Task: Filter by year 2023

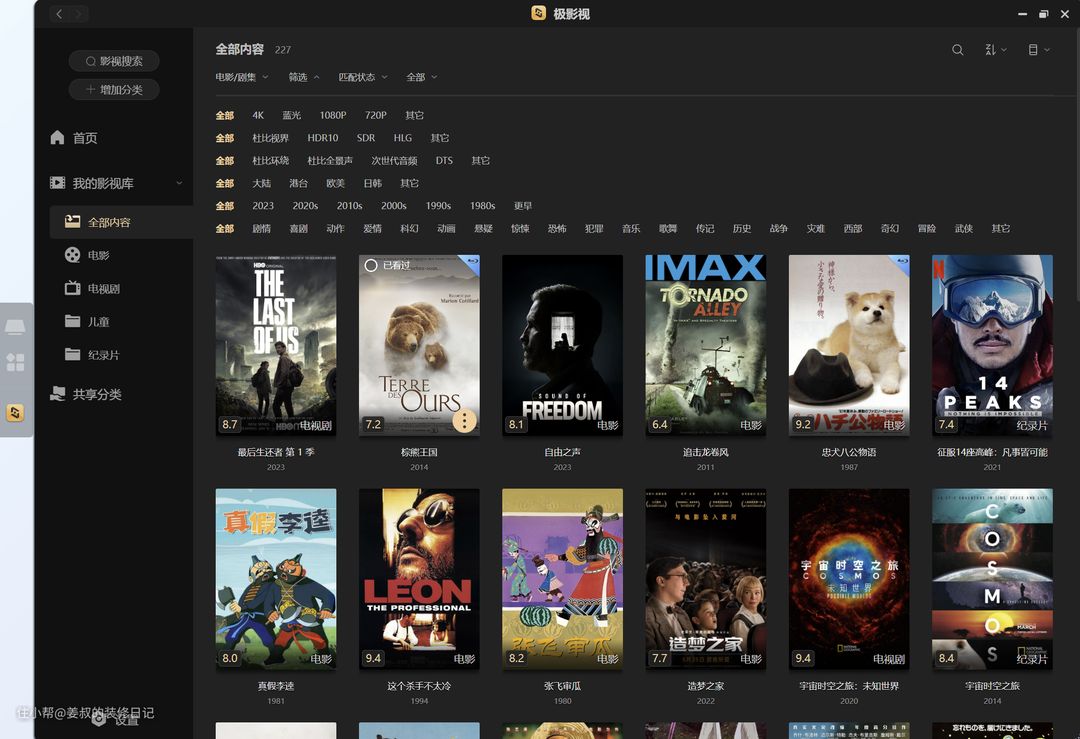Action: (x=263, y=206)
